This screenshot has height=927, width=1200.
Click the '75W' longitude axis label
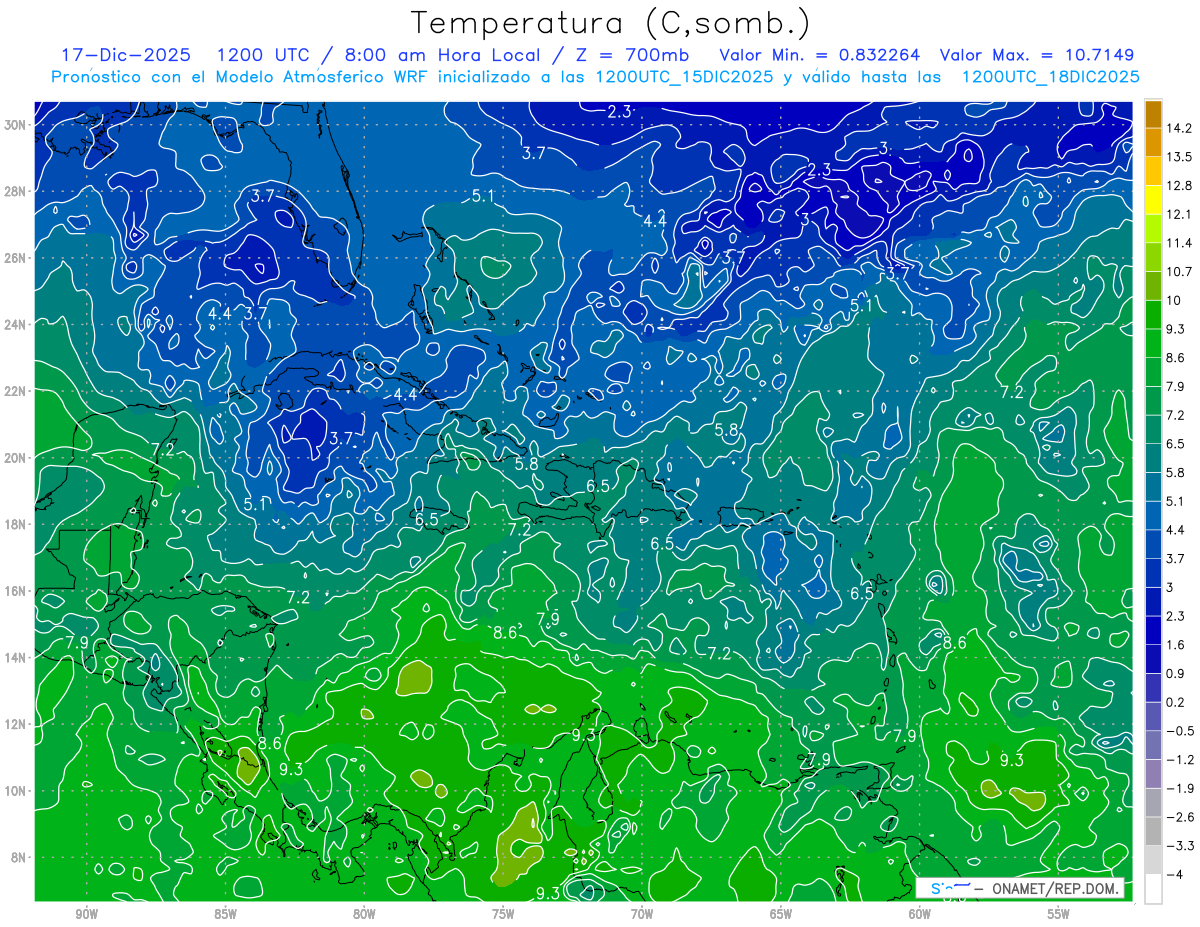pos(503,914)
